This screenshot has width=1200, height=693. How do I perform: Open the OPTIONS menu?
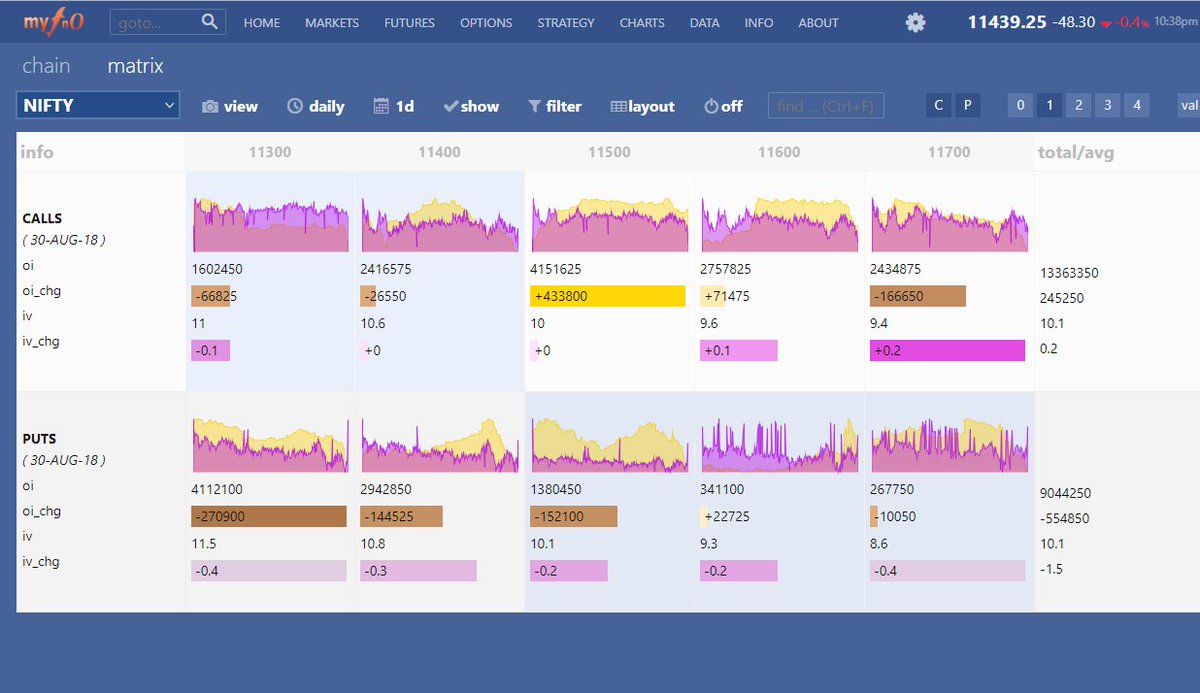click(x=486, y=22)
